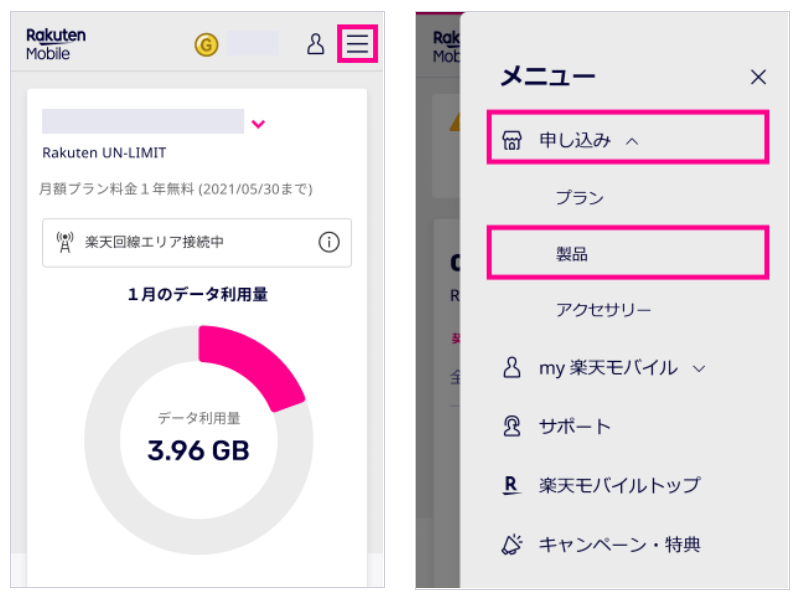Click the Rakuten Mobile logo
This screenshot has width=799, height=599.
coord(56,44)
